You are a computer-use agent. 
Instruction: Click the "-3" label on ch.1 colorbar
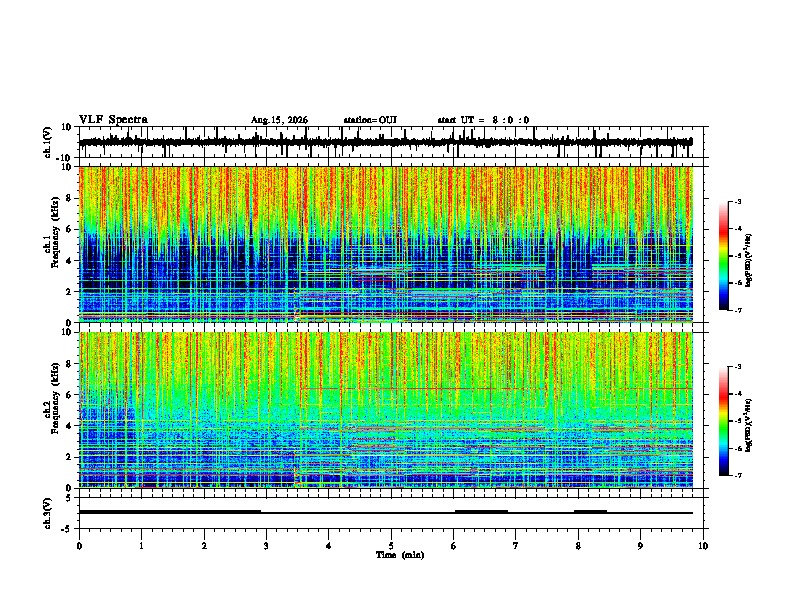(737, 201)
